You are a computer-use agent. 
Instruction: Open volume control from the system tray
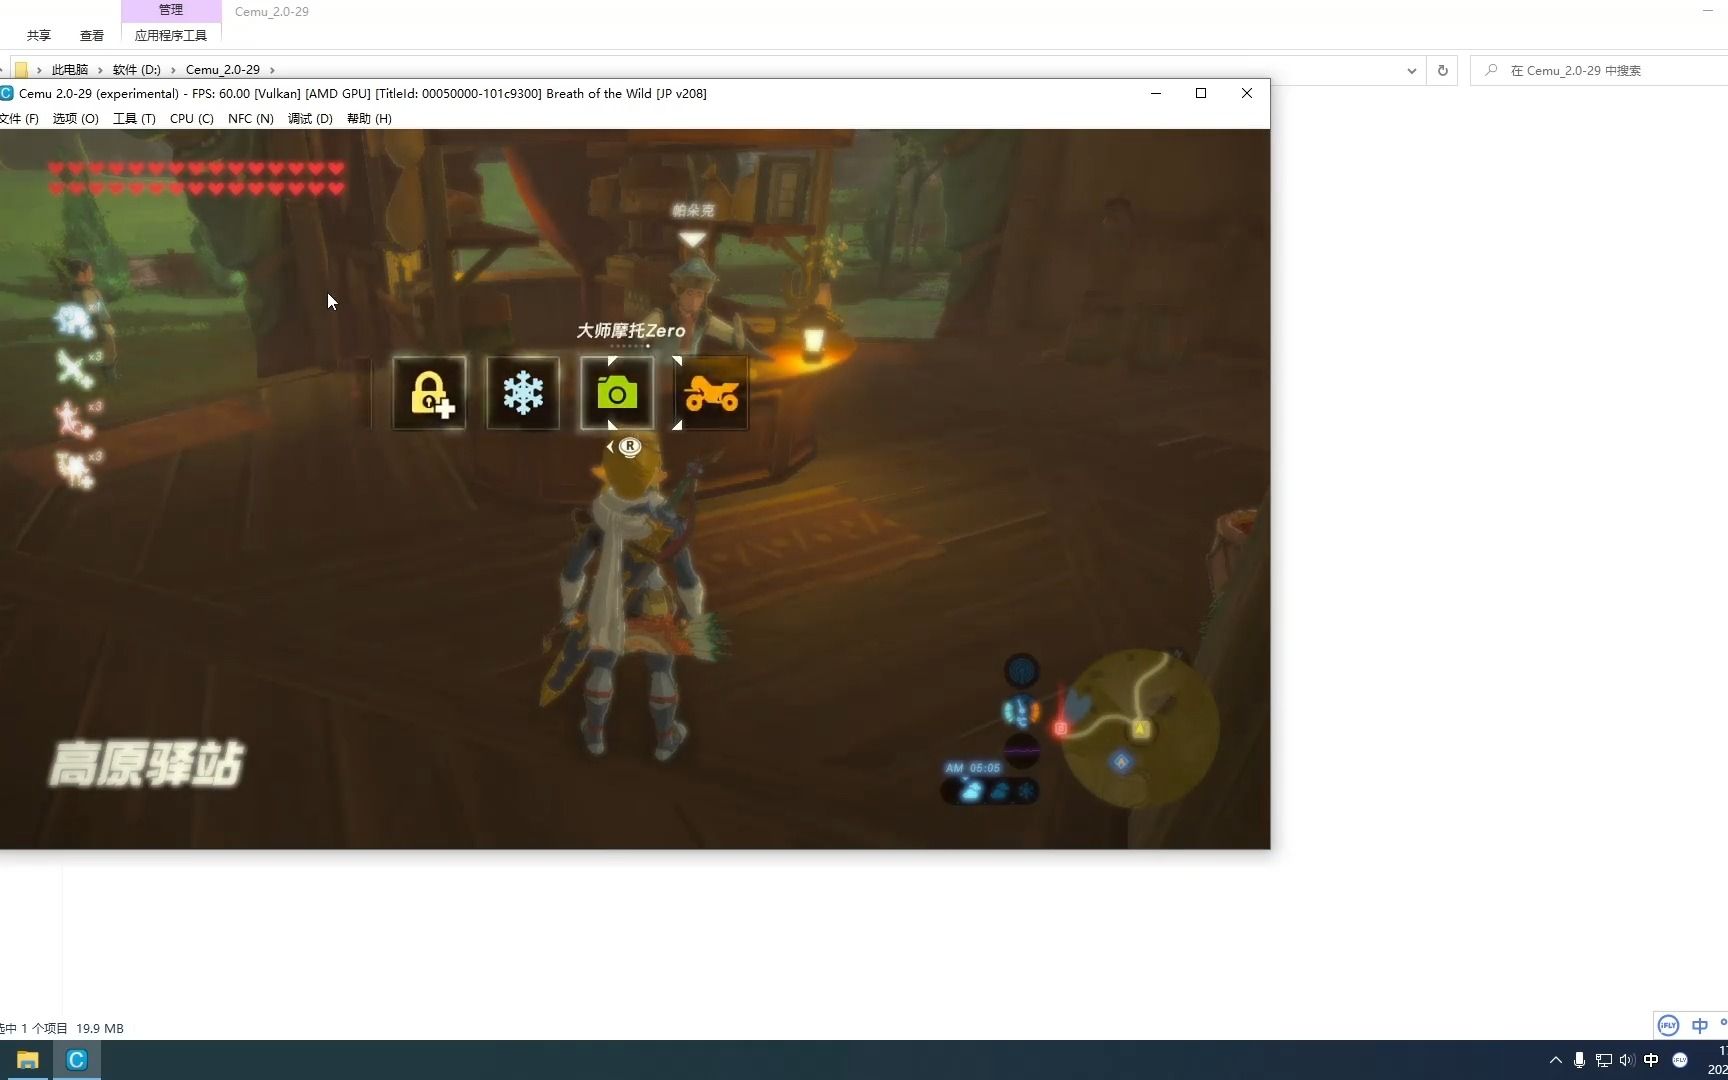[x=1627, y=1059]
